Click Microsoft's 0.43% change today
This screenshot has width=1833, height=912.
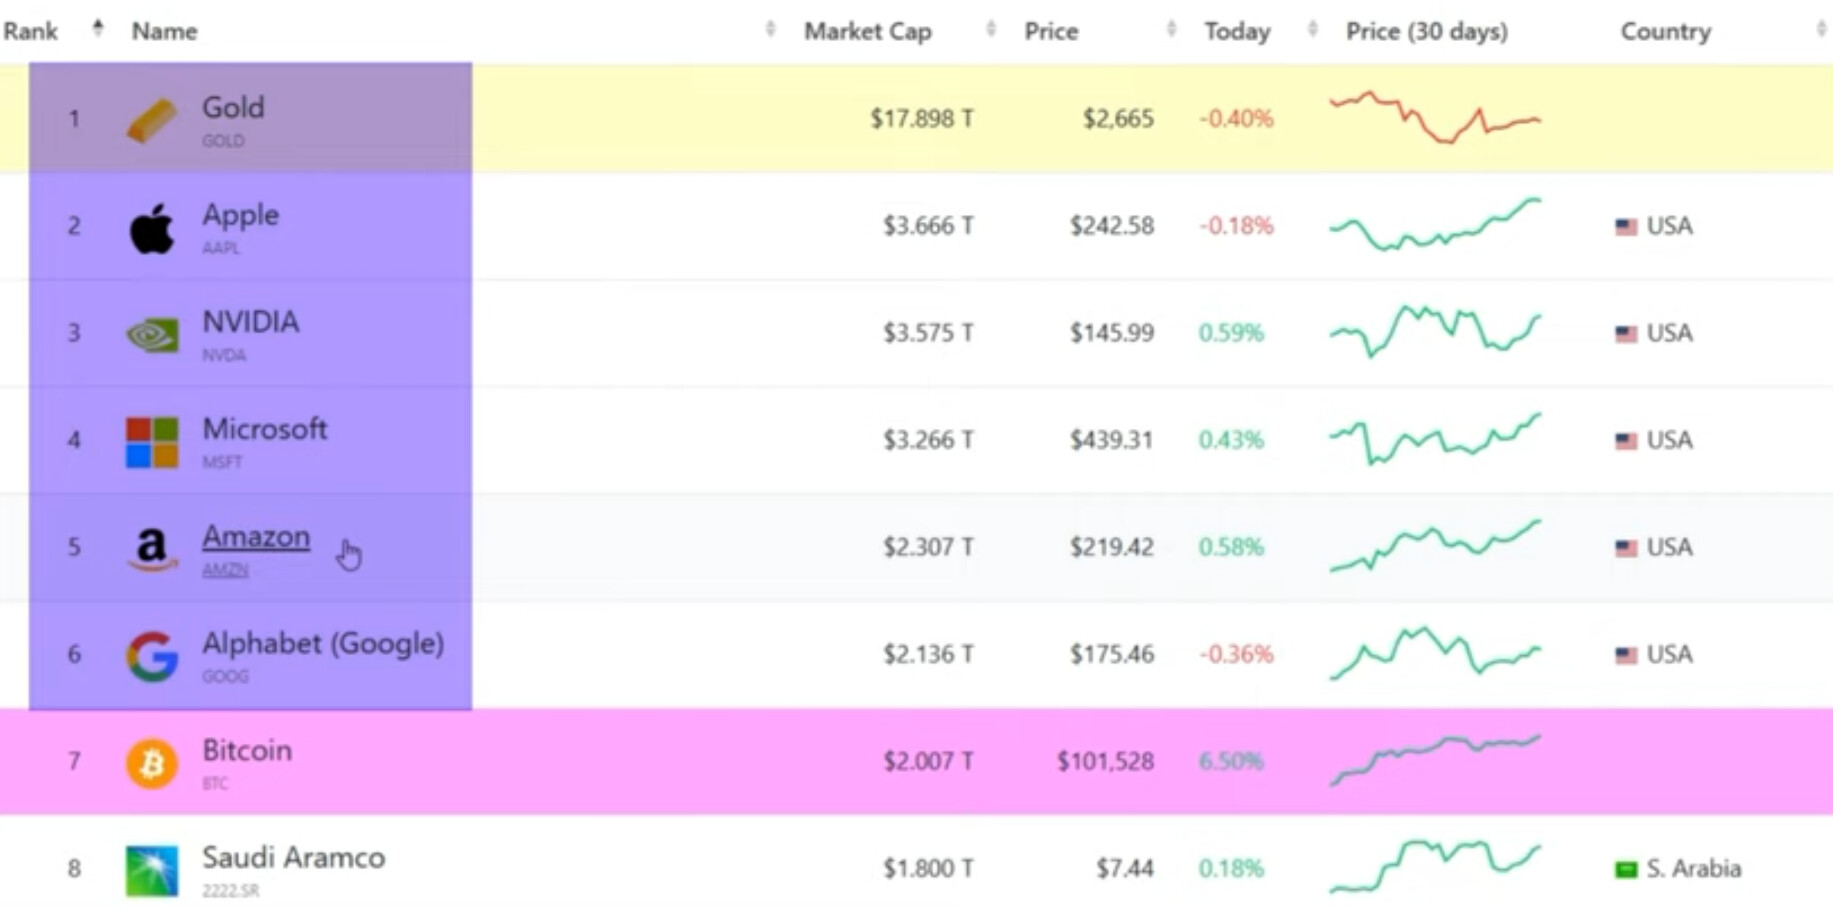(1231, 440)
